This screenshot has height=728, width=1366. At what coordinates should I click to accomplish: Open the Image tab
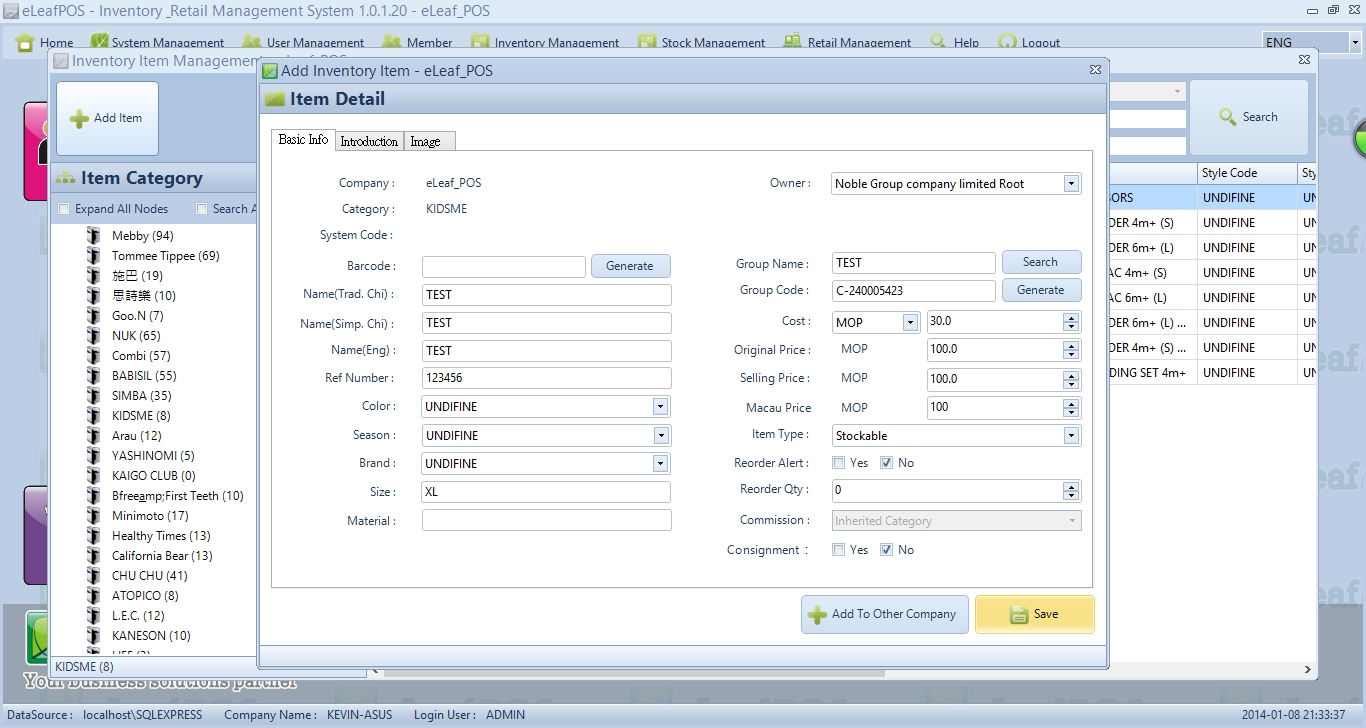tap(425, 141)
